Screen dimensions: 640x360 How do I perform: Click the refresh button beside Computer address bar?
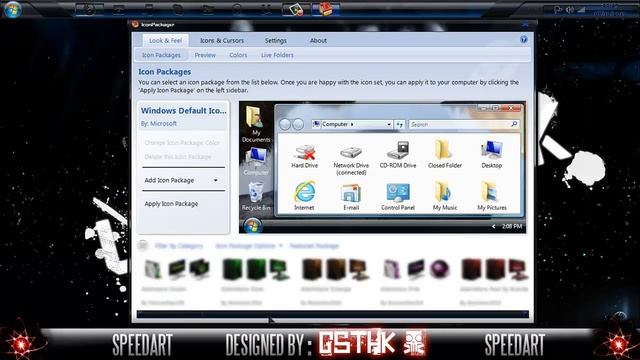(400, 124)
